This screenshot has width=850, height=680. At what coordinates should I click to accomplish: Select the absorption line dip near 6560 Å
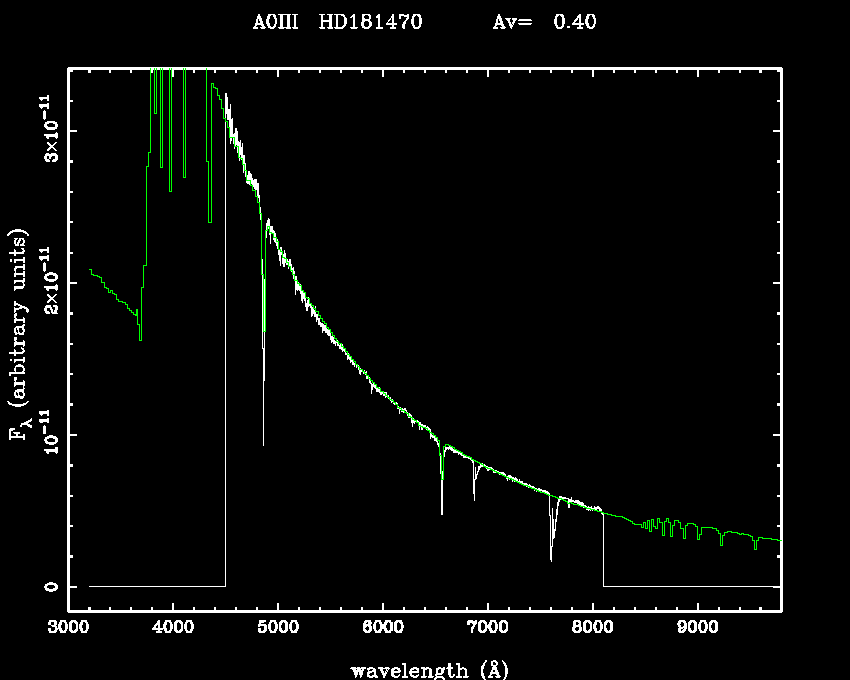[x=442, y=513]
